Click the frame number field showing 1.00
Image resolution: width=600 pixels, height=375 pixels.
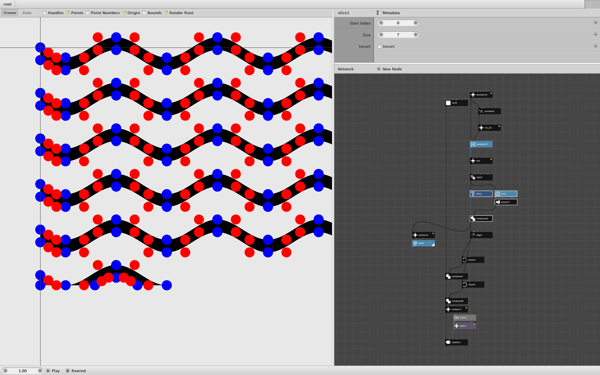[x=23, y=370]
